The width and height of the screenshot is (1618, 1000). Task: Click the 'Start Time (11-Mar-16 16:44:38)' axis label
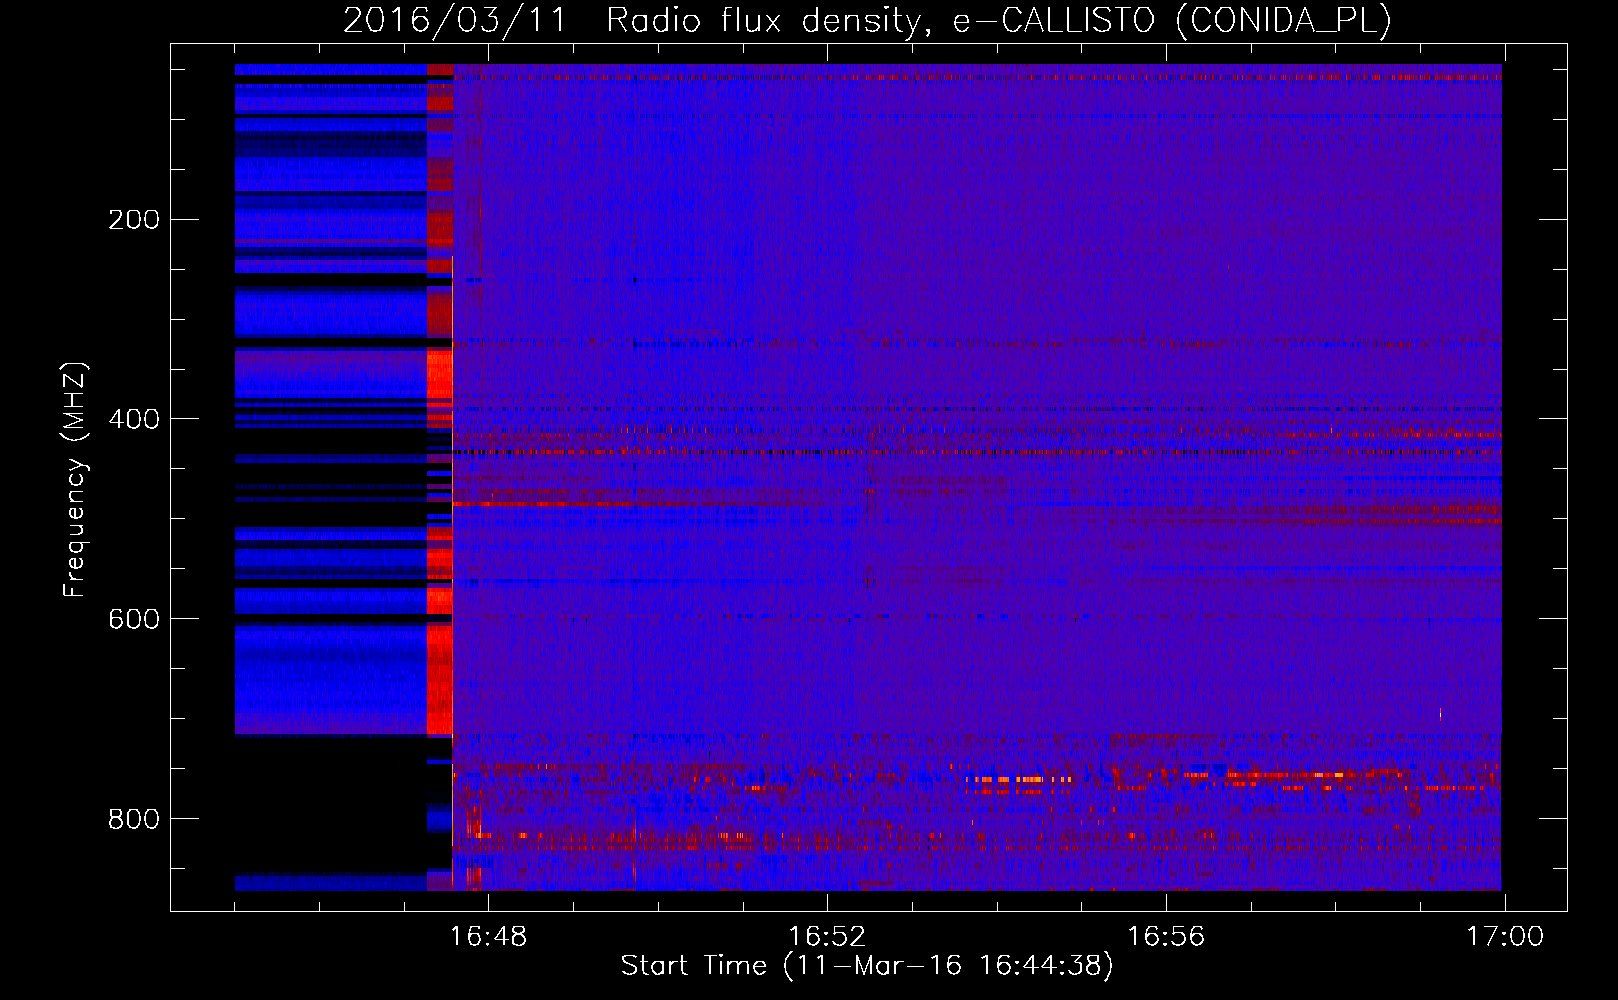[867, 966]
